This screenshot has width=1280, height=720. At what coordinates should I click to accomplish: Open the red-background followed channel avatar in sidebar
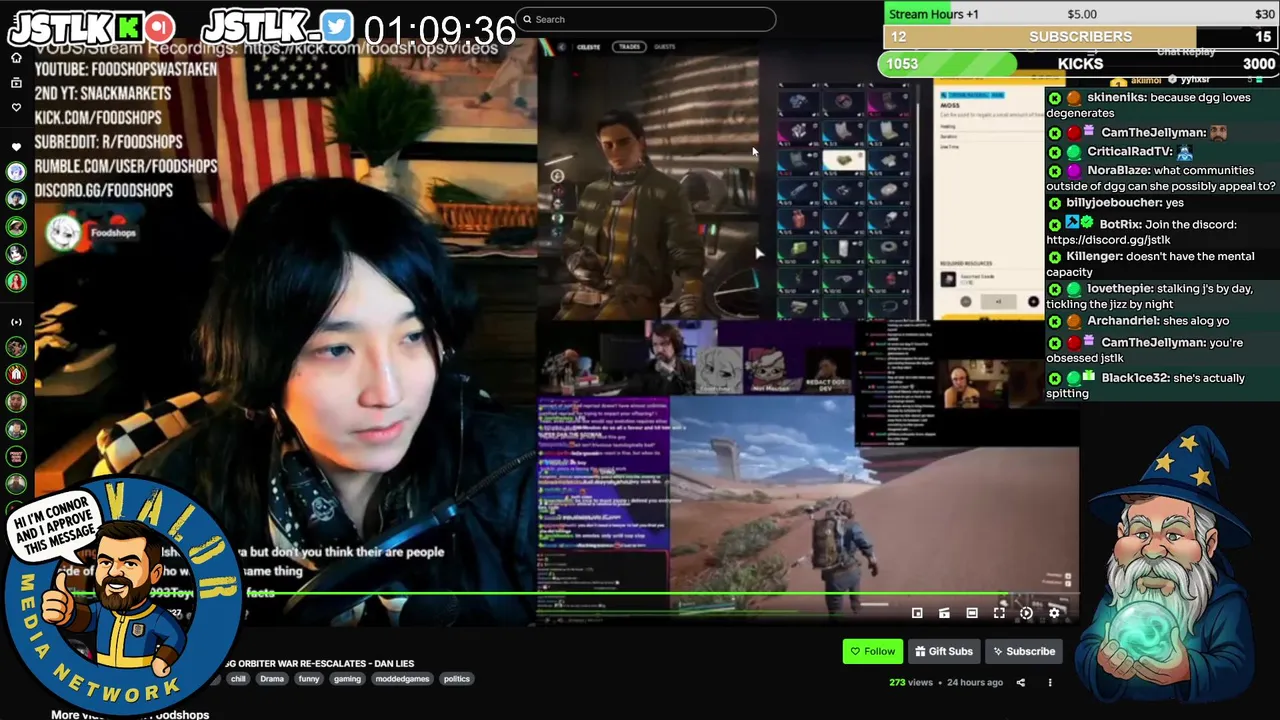click(x=16, y=282)
